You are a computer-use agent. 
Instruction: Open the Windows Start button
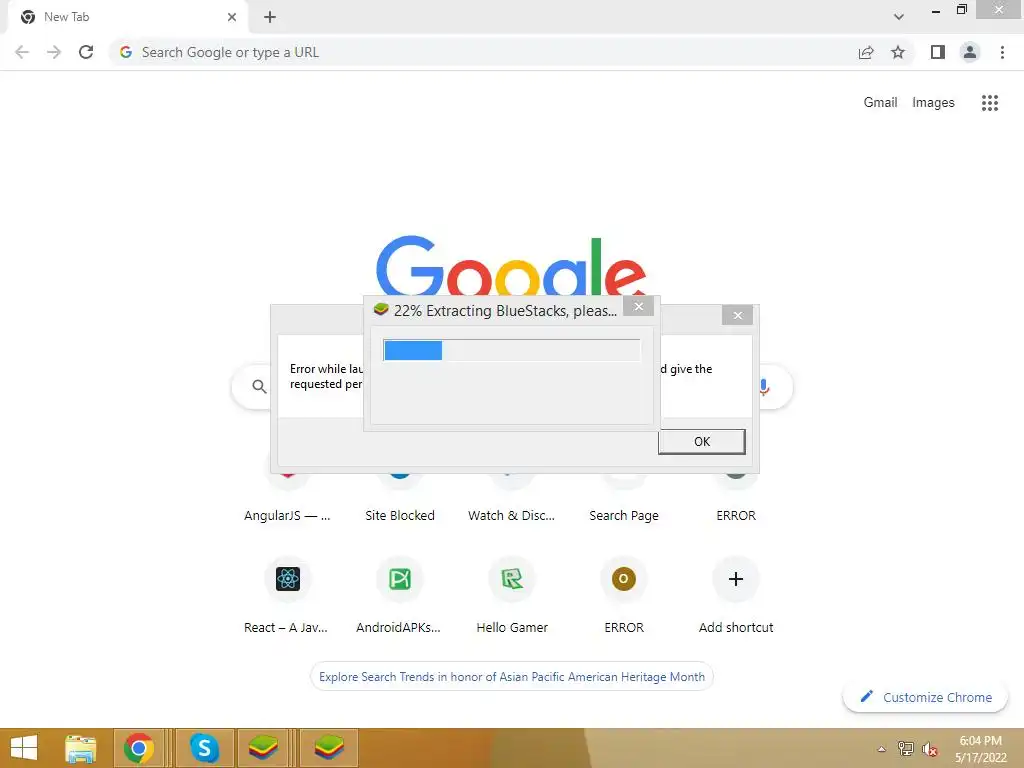(x=24, y=748)
